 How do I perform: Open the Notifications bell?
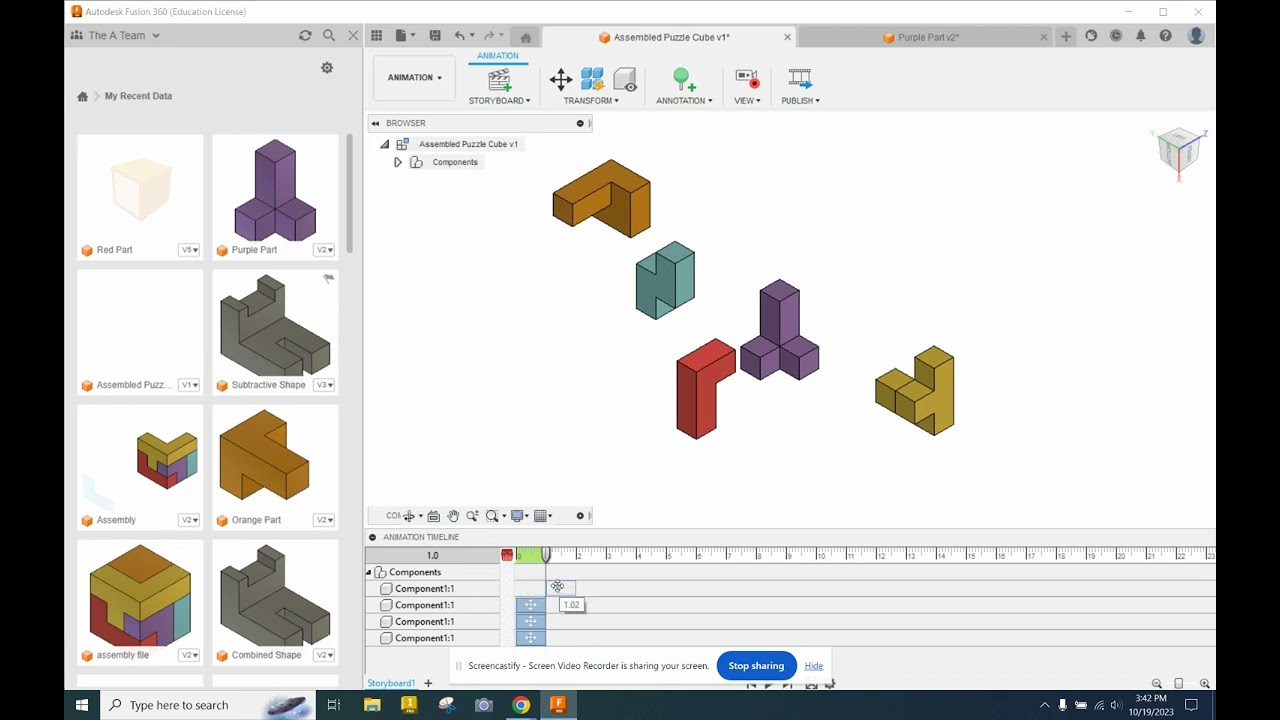[1141, 36]
